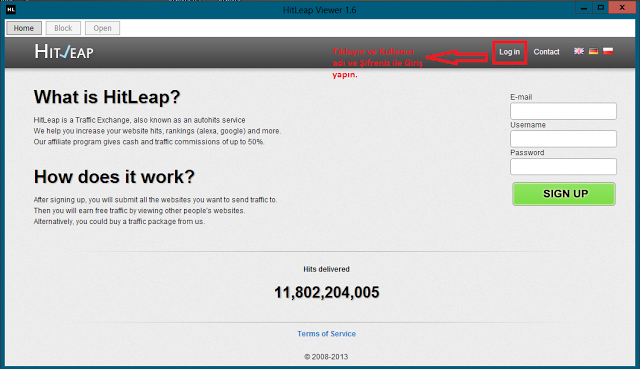Viewport: 640px width, 369px height.
Task: Click the © 2008-2013 copyright text
Action: click(x=326, y=357)
